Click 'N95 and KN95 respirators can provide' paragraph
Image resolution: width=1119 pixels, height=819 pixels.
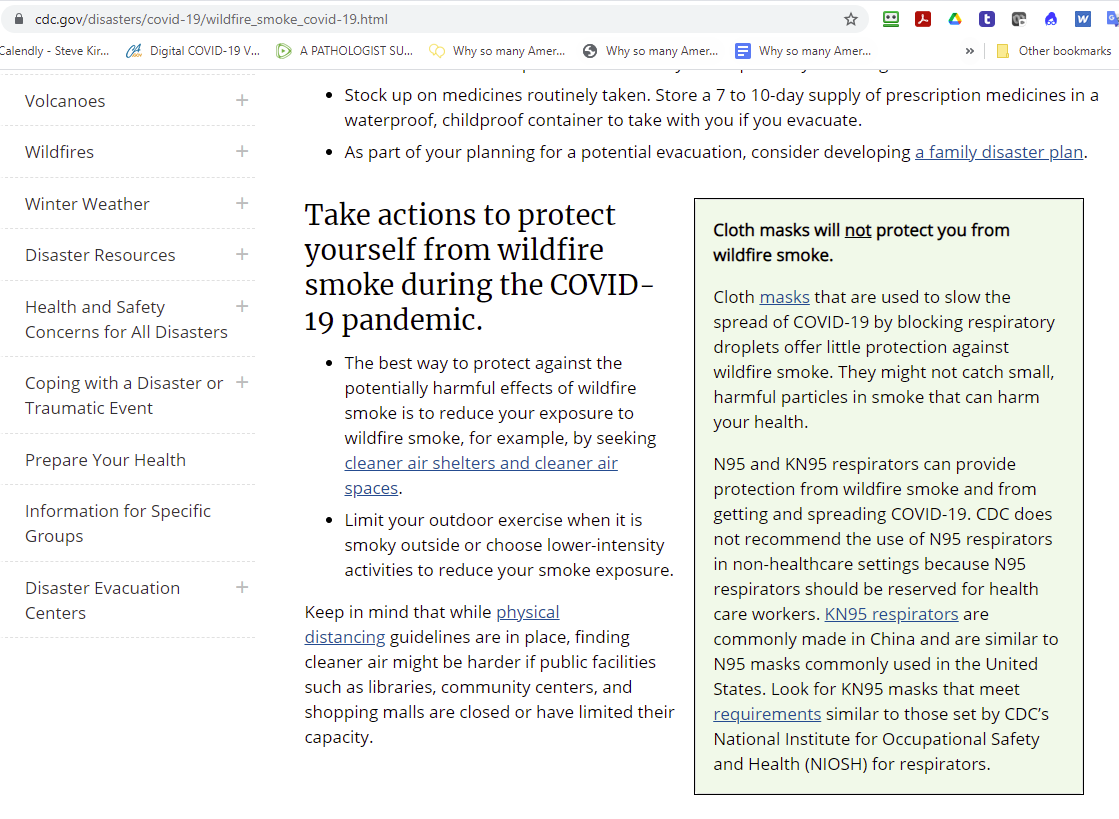click(886, 614)
